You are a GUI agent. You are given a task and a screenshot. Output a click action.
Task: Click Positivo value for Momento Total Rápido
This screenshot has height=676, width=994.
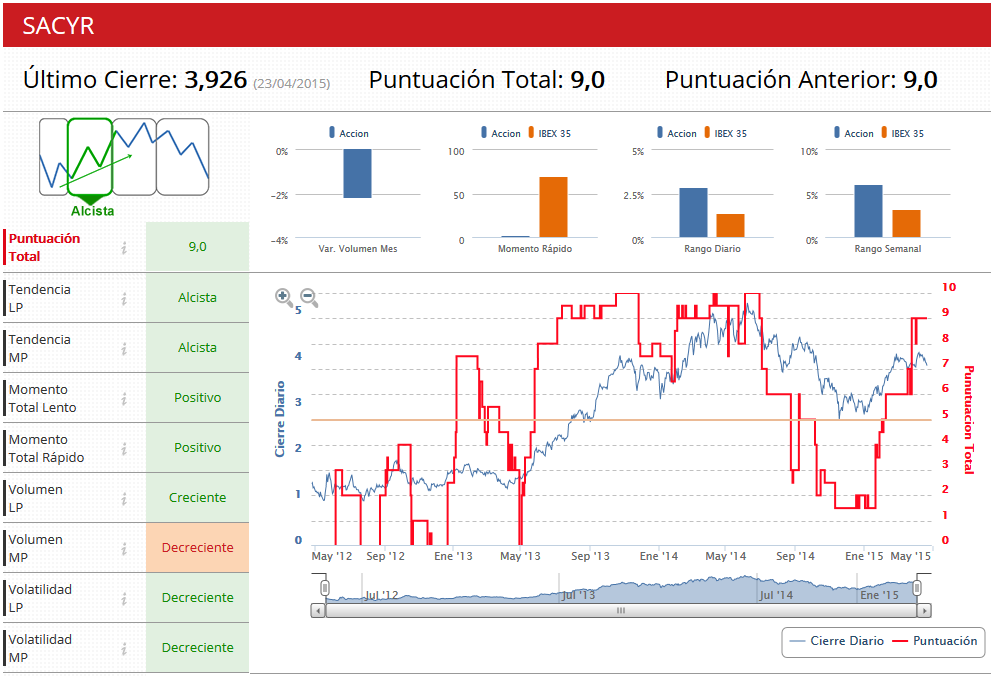click(x=198, y=448)
